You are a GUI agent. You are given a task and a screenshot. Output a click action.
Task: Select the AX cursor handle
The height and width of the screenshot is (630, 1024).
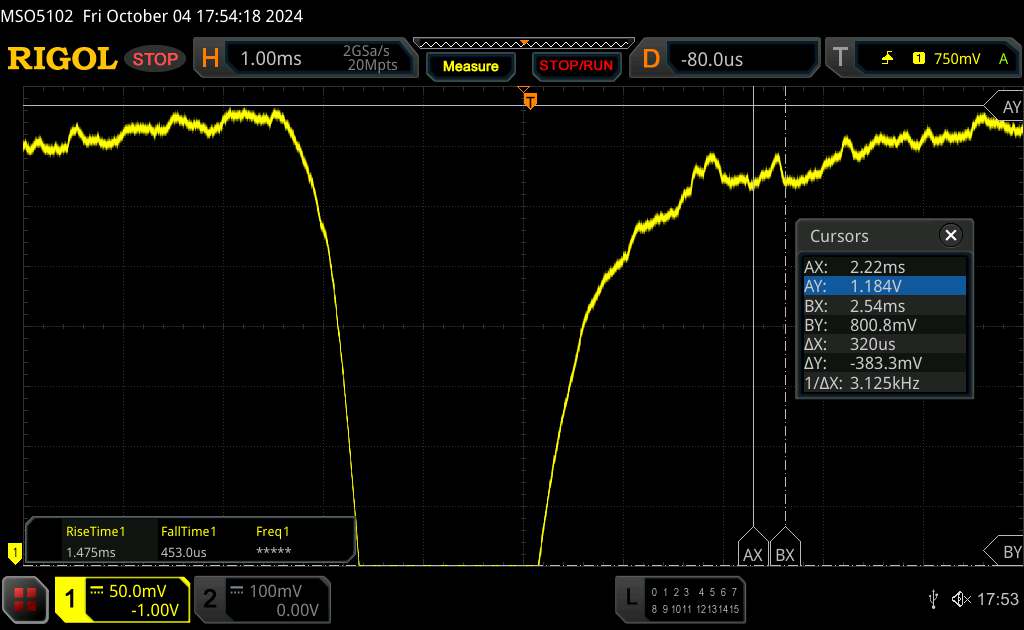[753, 552]
